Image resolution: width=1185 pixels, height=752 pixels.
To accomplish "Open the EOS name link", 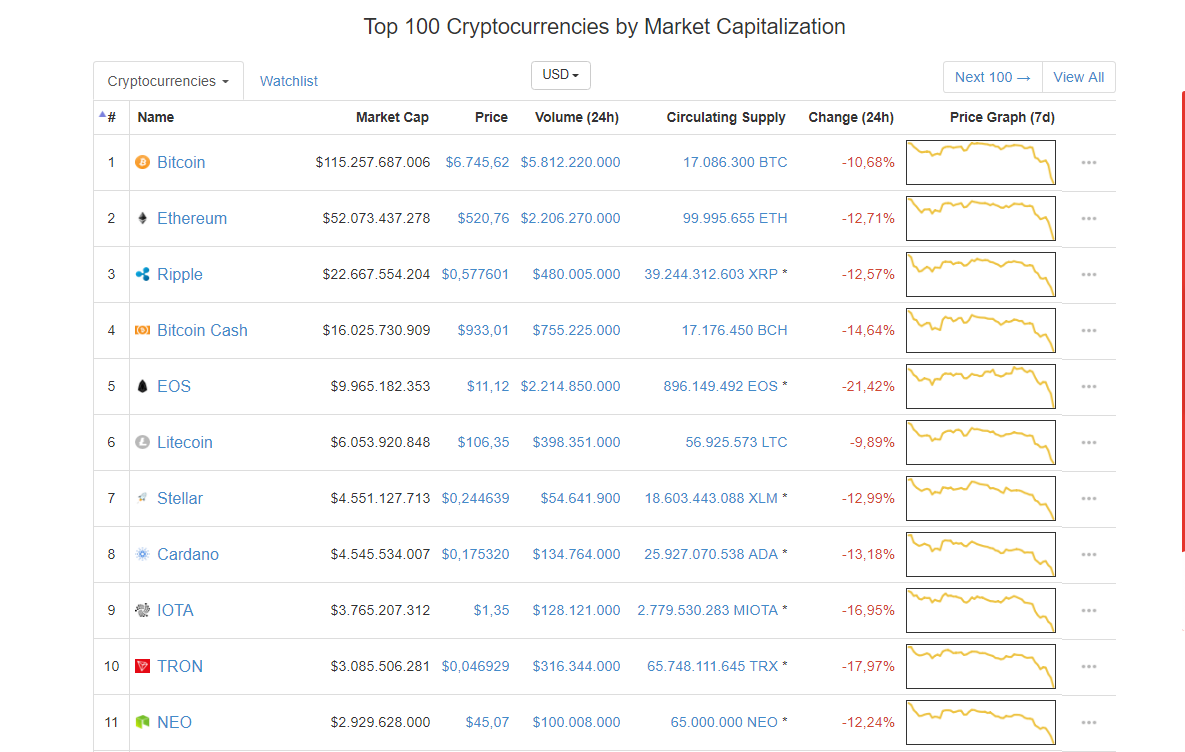I will 174,386.
